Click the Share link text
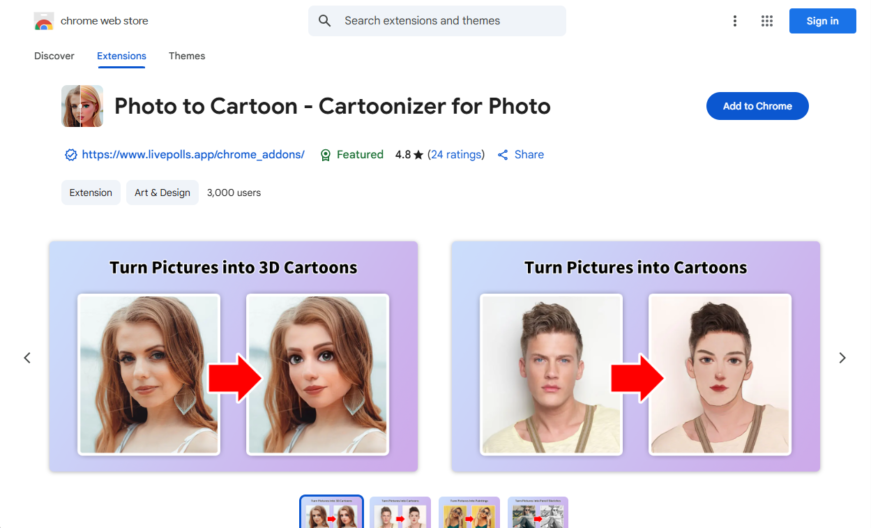 (529, 155)
